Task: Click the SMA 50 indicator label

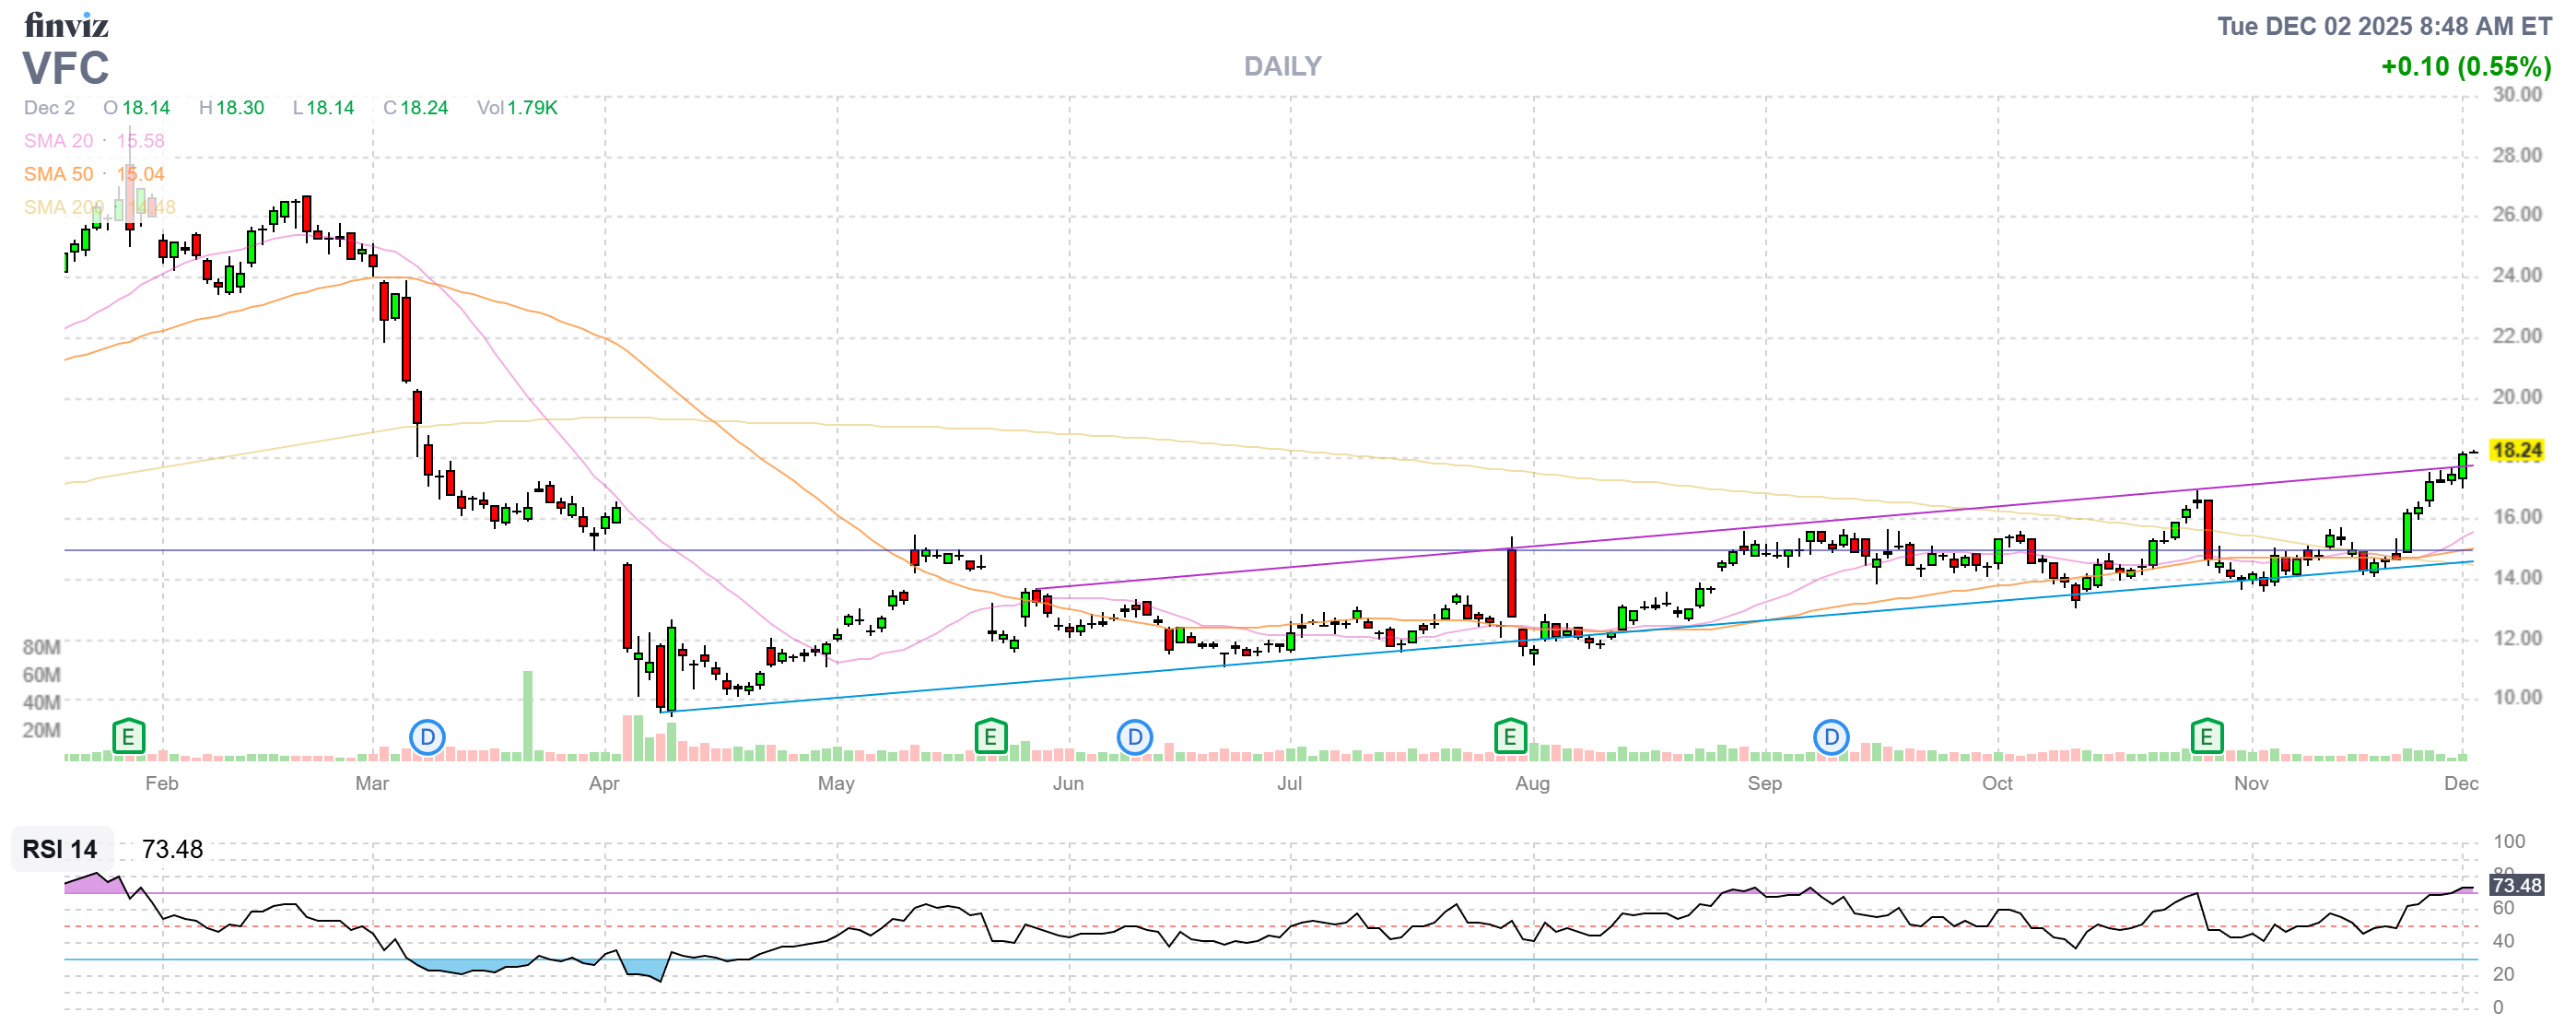Action: (x=59, y=174)
